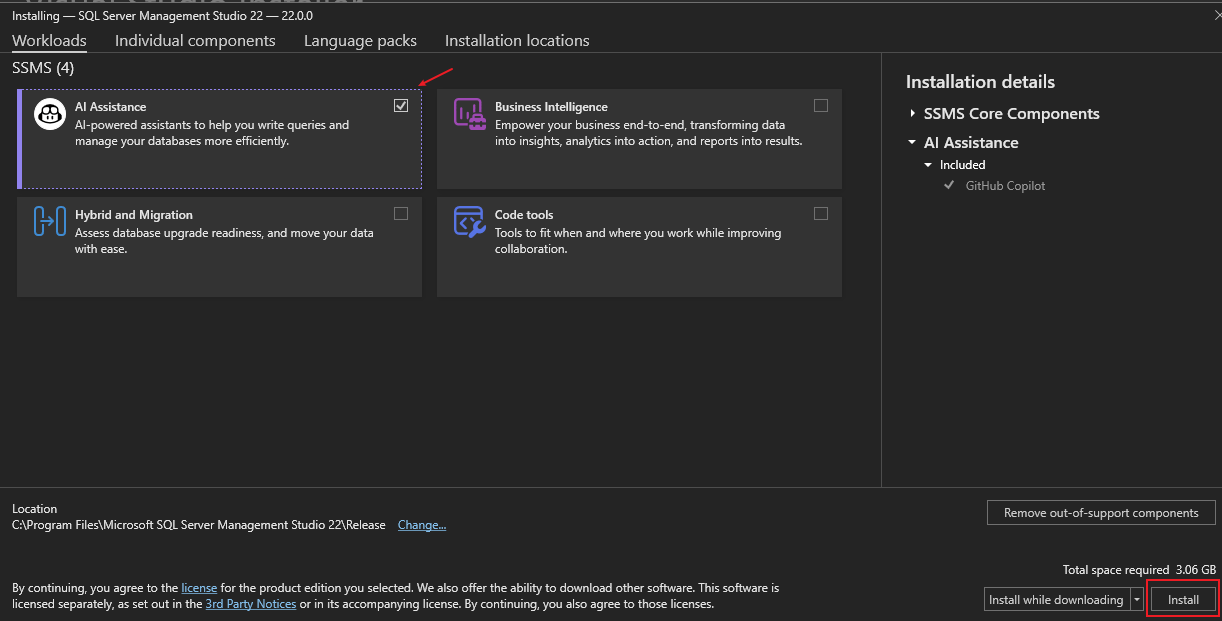Image resolution: width=1222 pixels, height=621 pixels.
Task: Collapse the Included components list
Action: (x=928, y=165)
